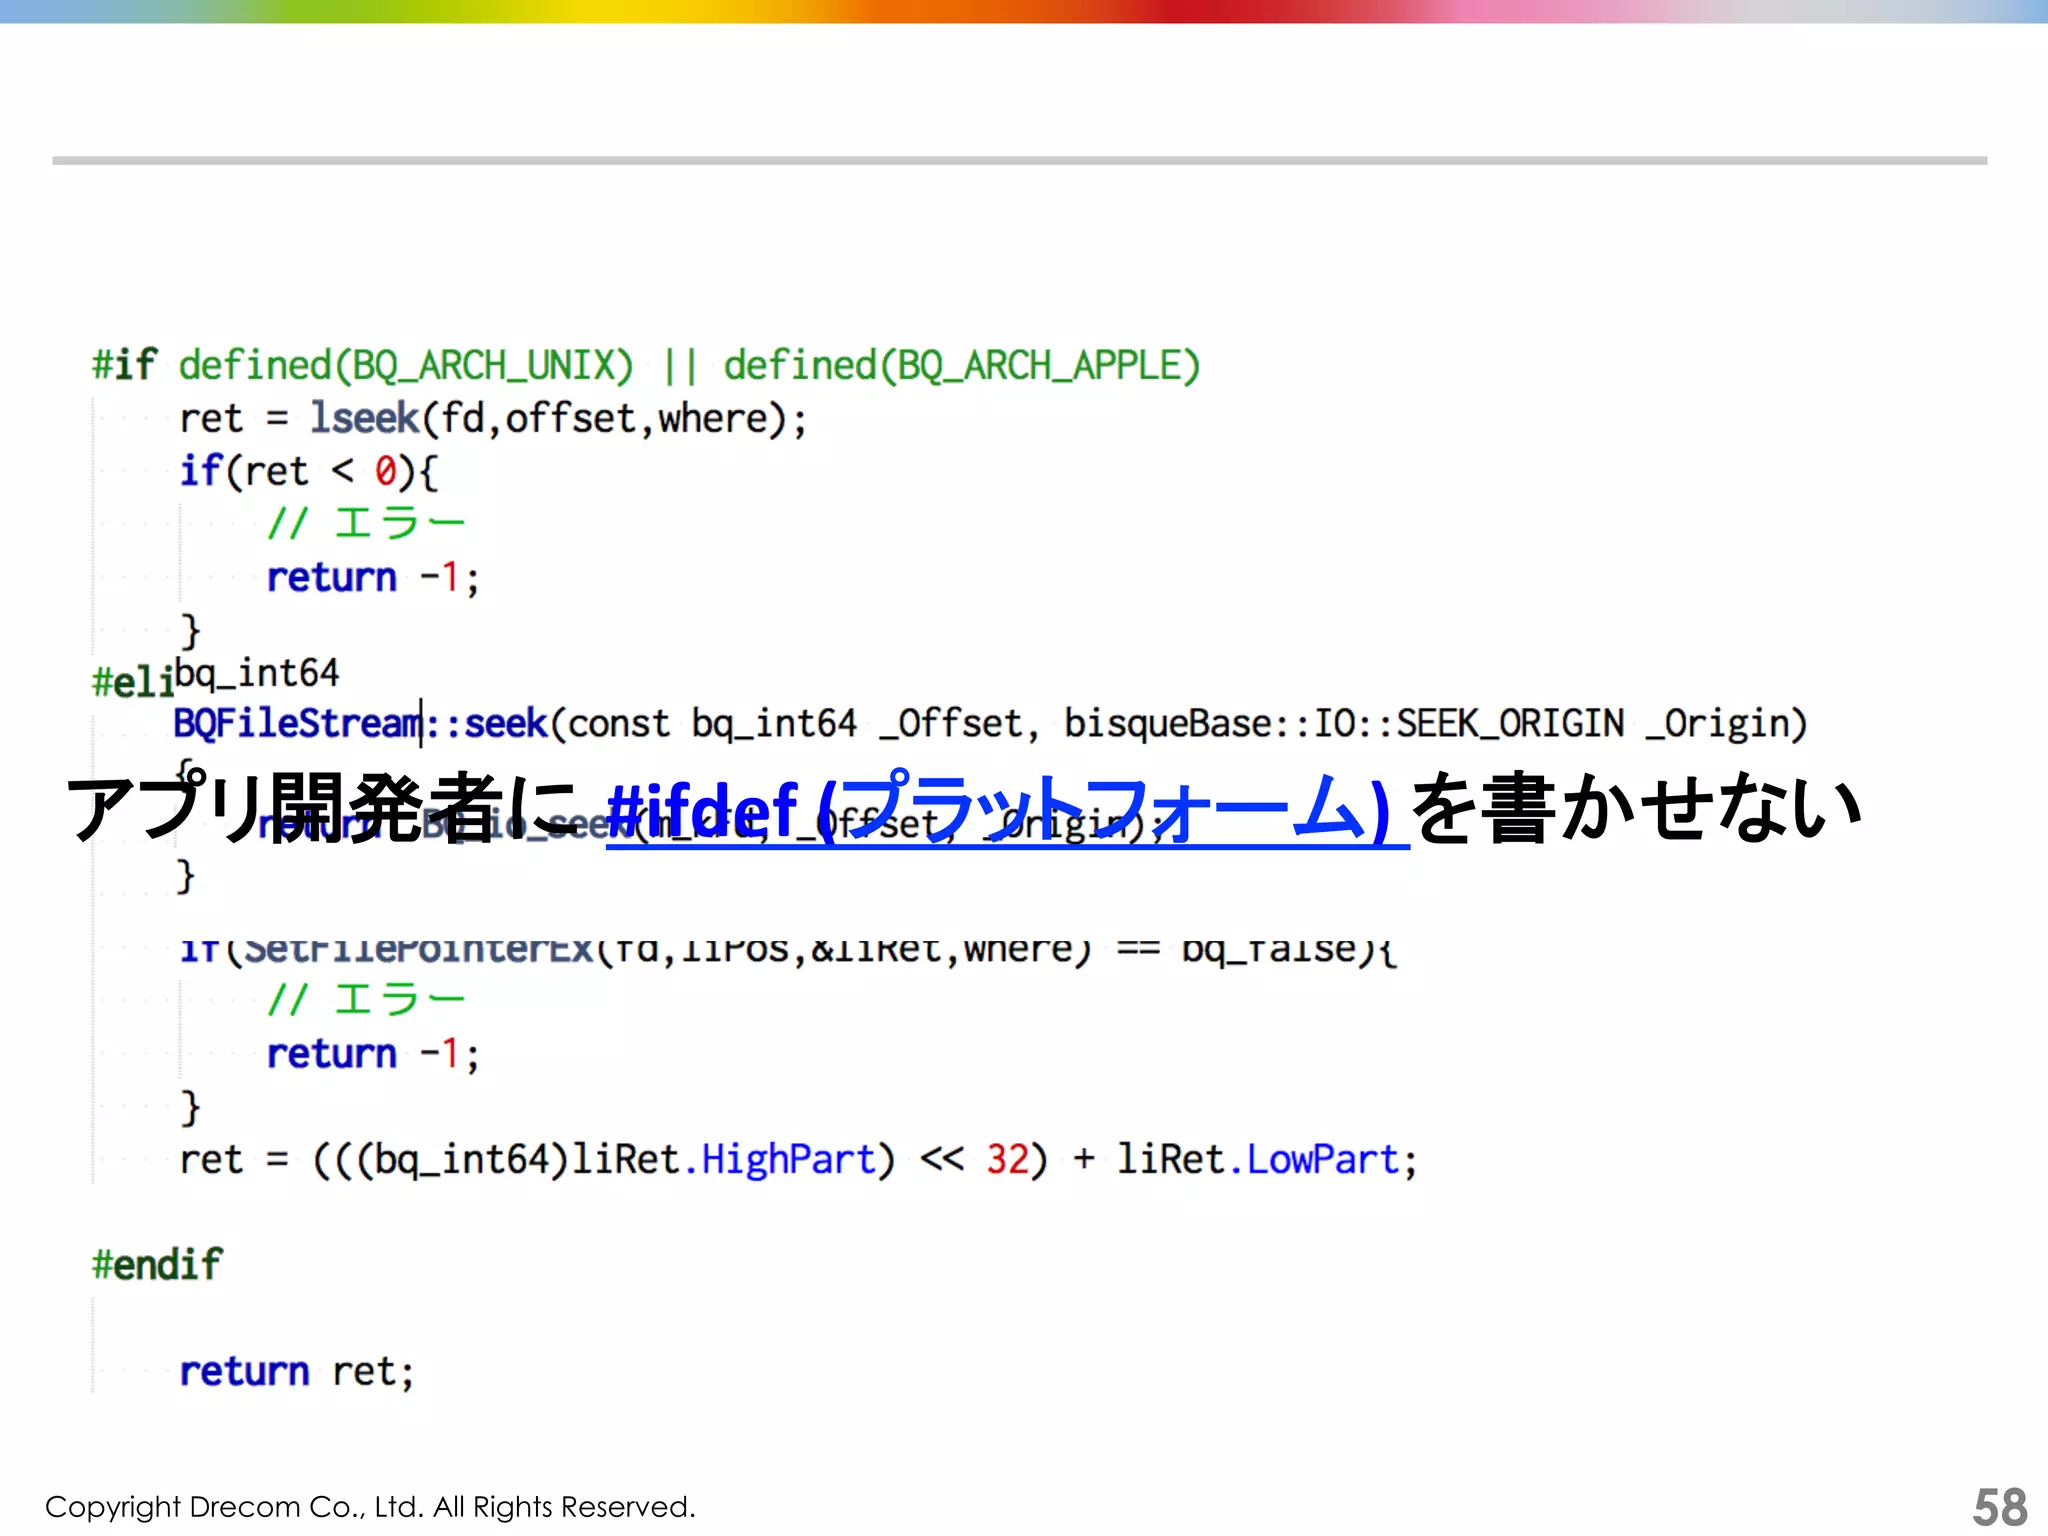Click the 'SetFilePointerEx' condition line
This screenshot has height=1536, width=2048.
tap(787, 950)
